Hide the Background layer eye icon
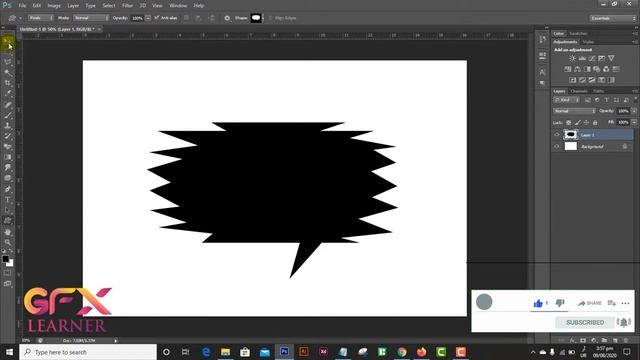640x360 pixels. pos(557,146)
